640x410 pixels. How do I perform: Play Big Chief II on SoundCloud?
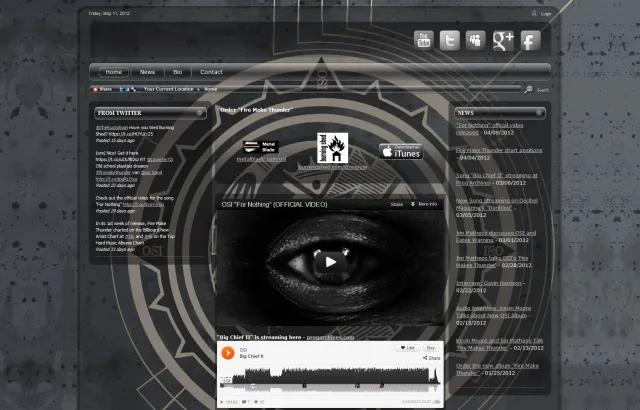click(228, 353)
